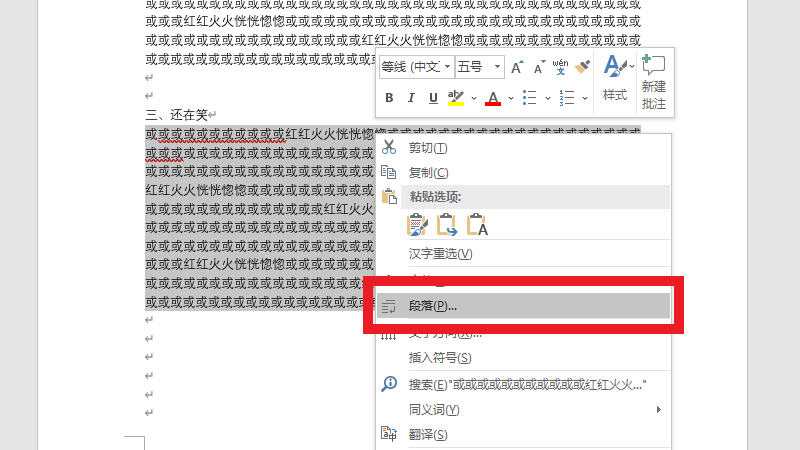Paste as text only icon

click(477, 225)
